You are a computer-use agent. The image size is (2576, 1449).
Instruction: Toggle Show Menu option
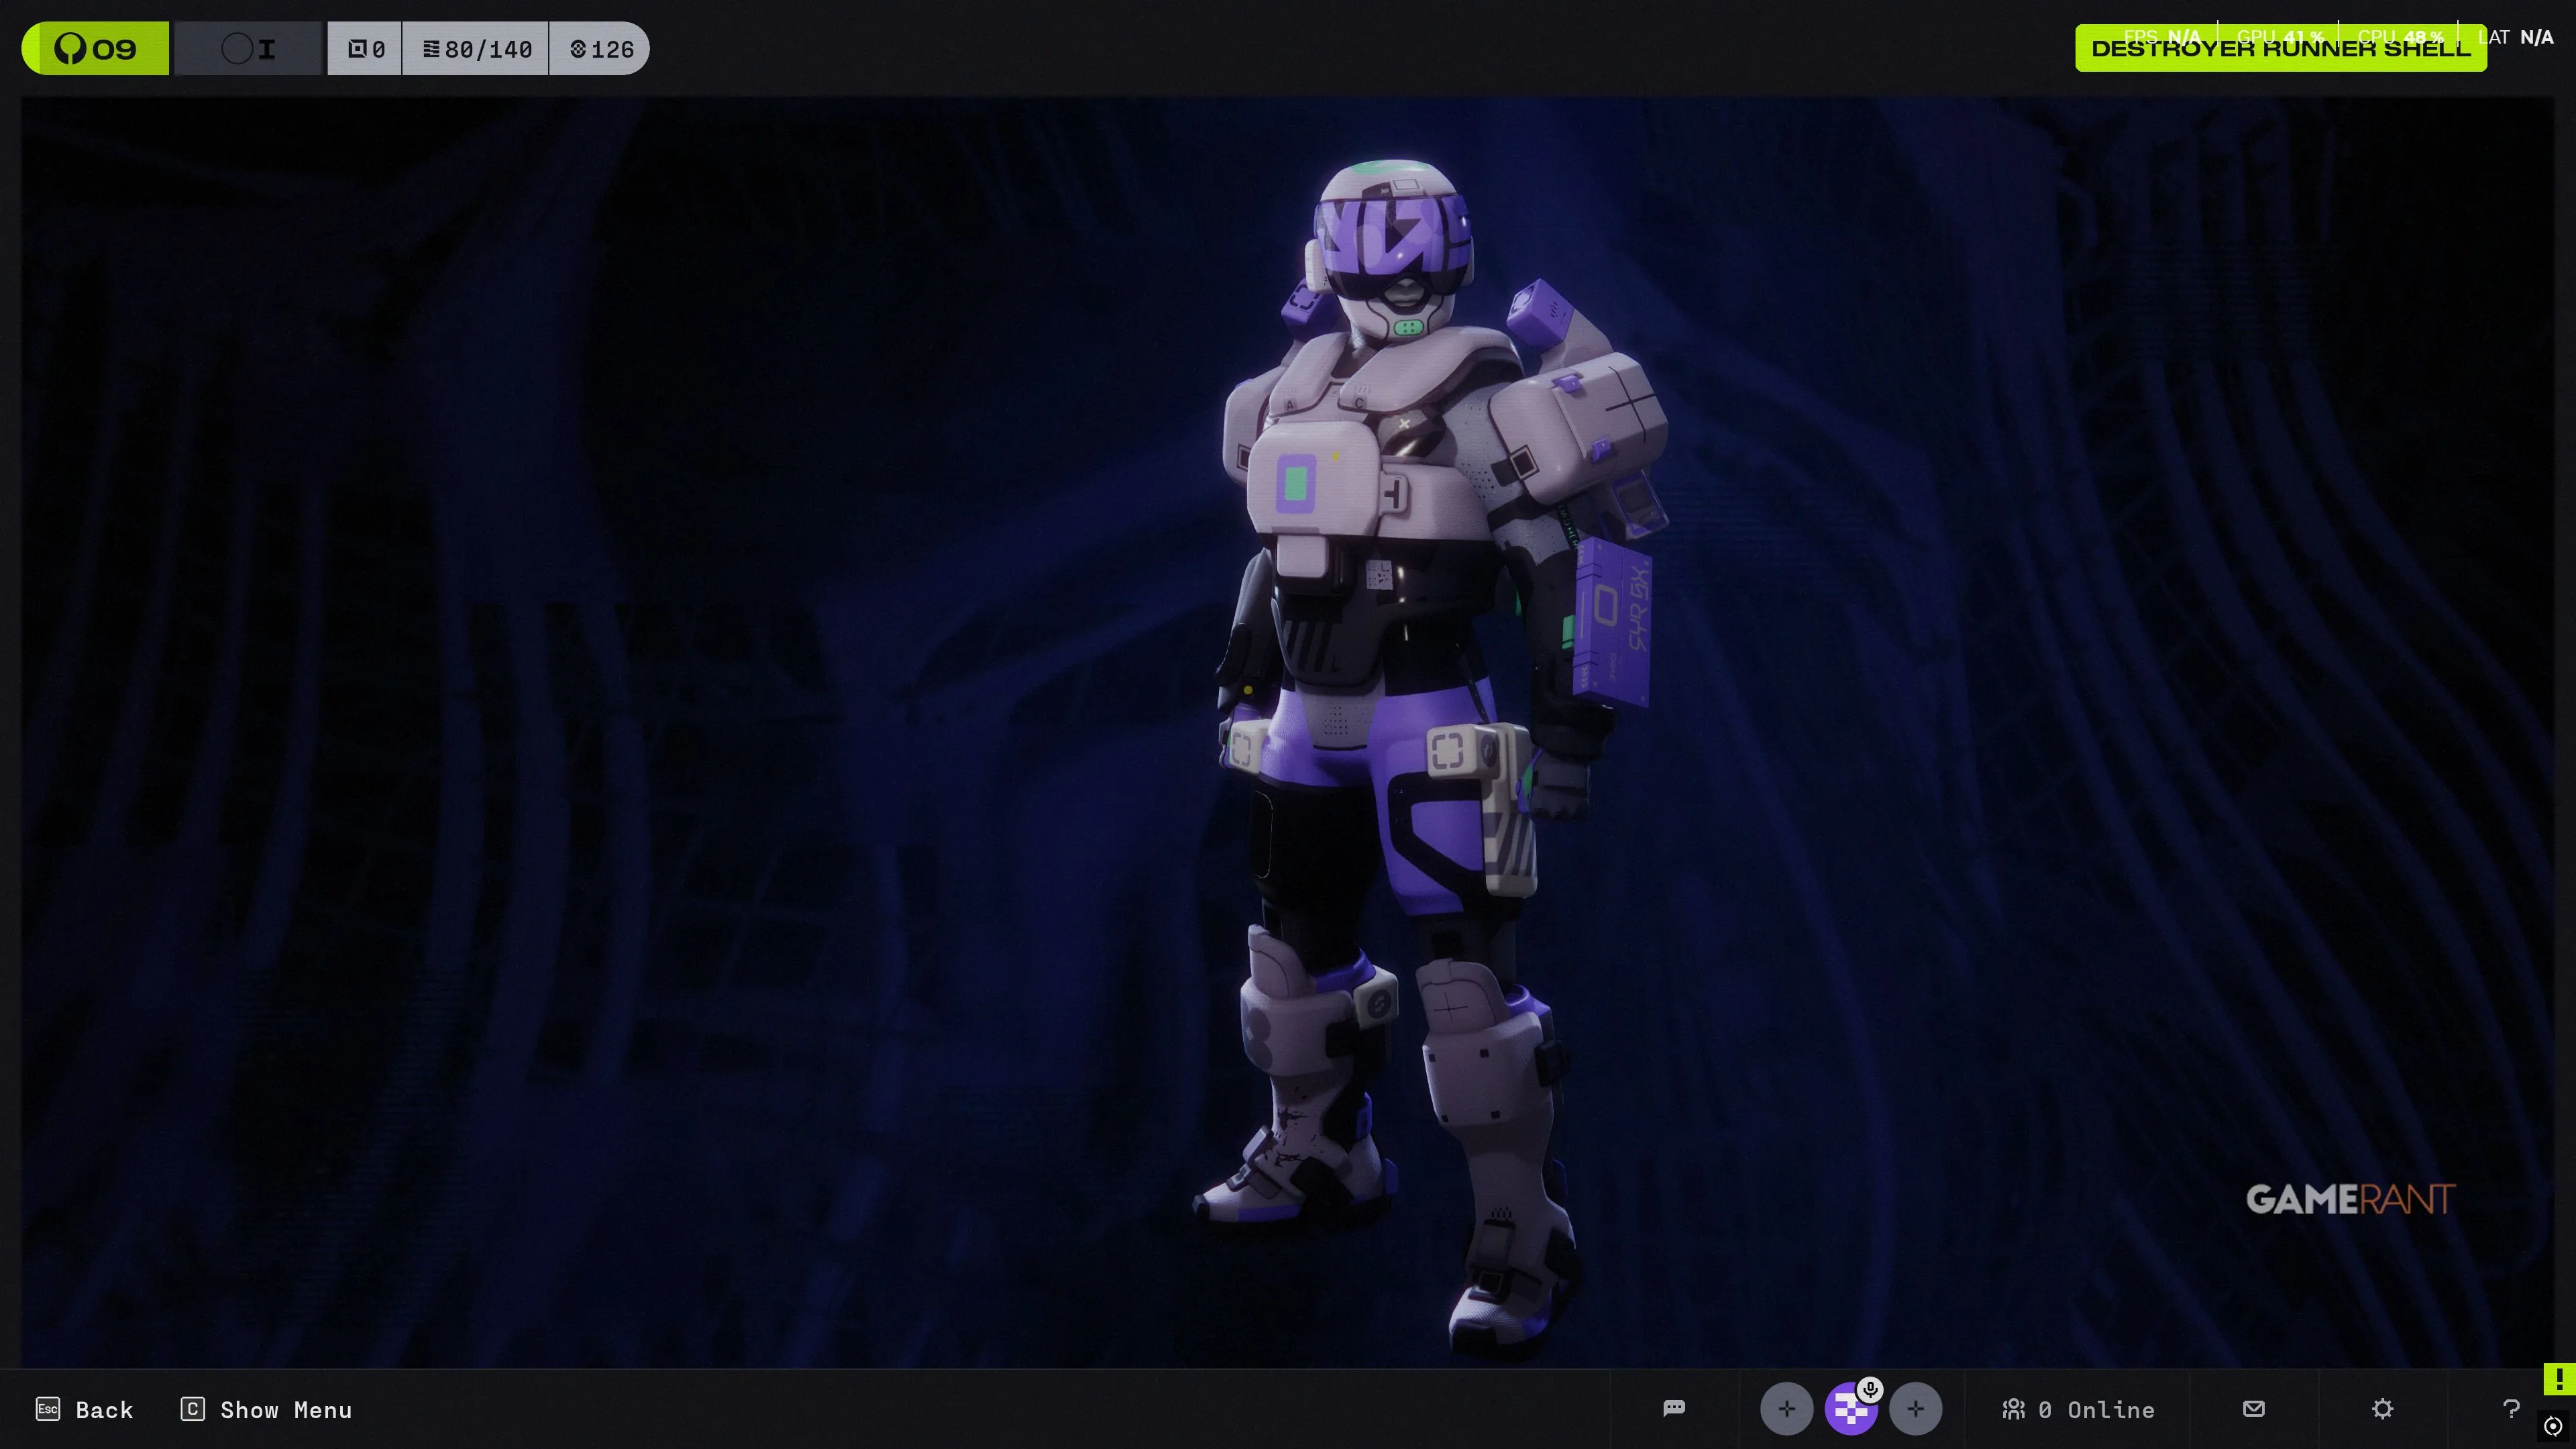point(266,1409)
